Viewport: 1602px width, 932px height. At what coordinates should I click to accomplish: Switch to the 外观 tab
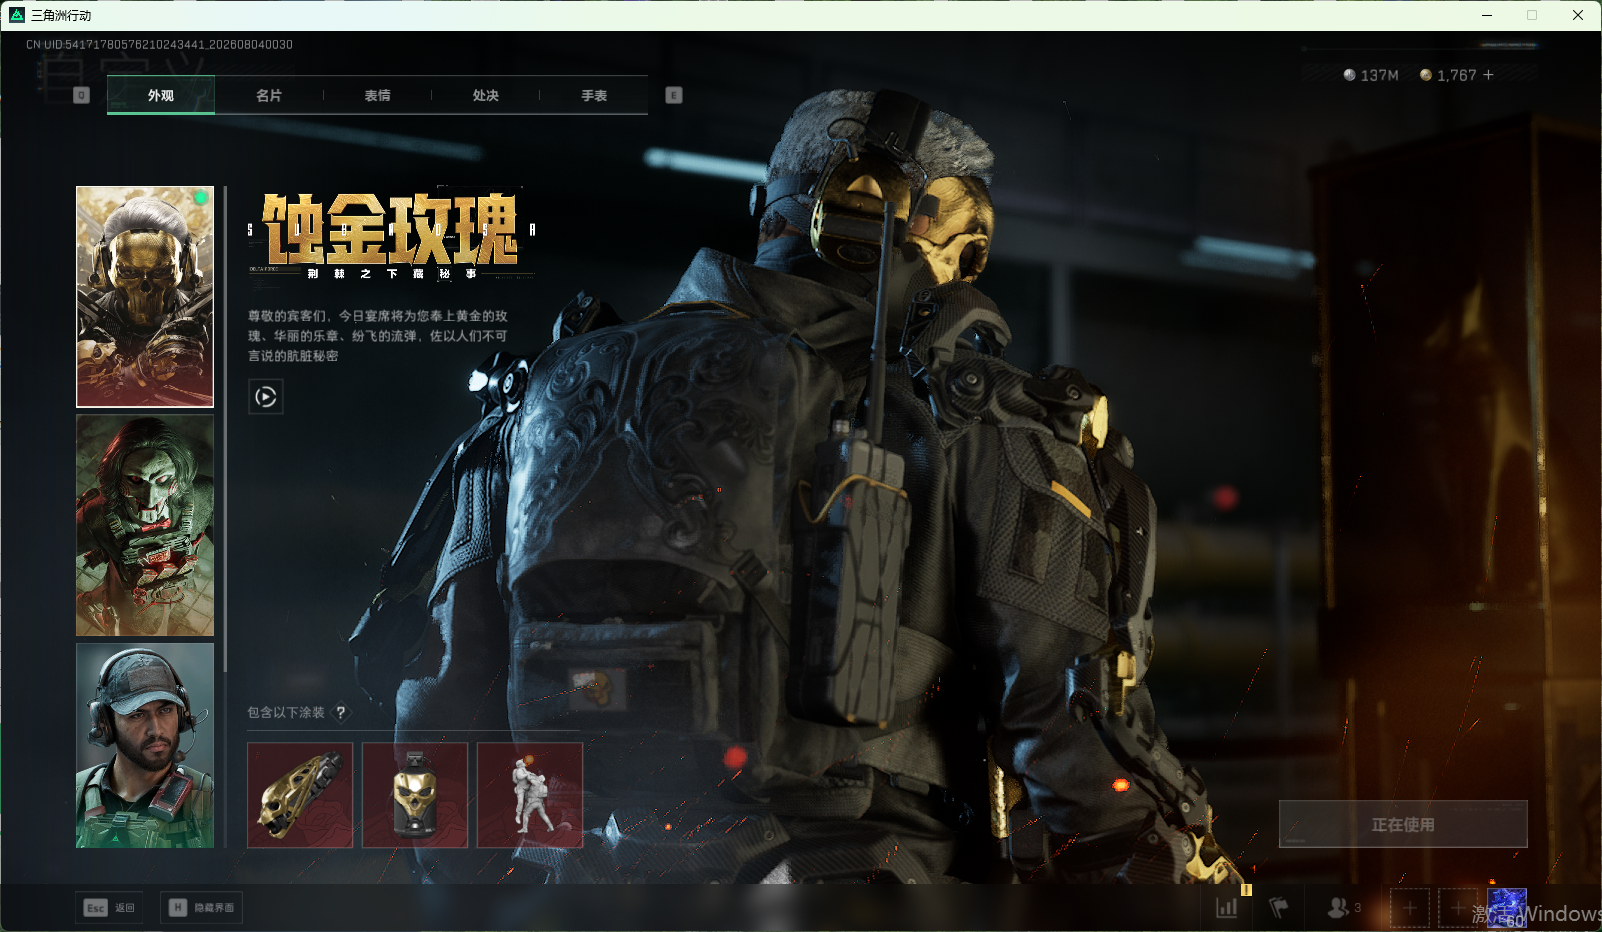[x=161, y=95]
